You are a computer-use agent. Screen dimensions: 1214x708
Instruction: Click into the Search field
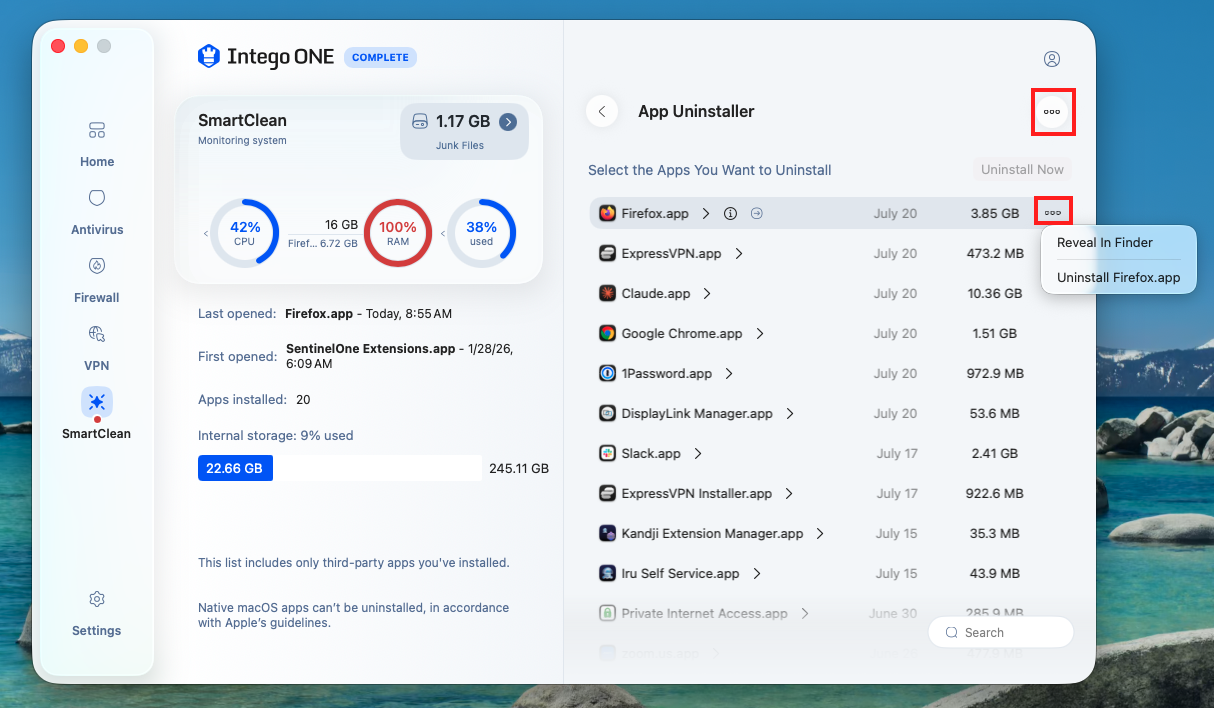[1001, 632]
